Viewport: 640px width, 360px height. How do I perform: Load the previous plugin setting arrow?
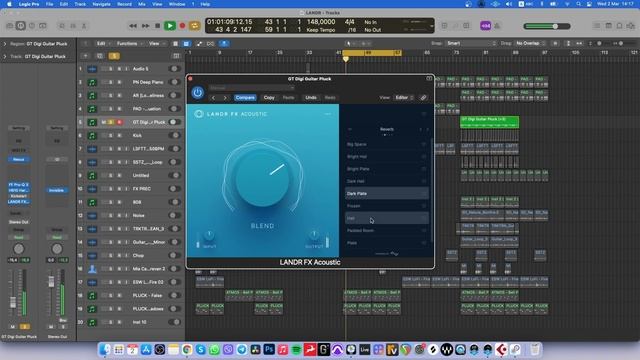click(x=213, y=98)
